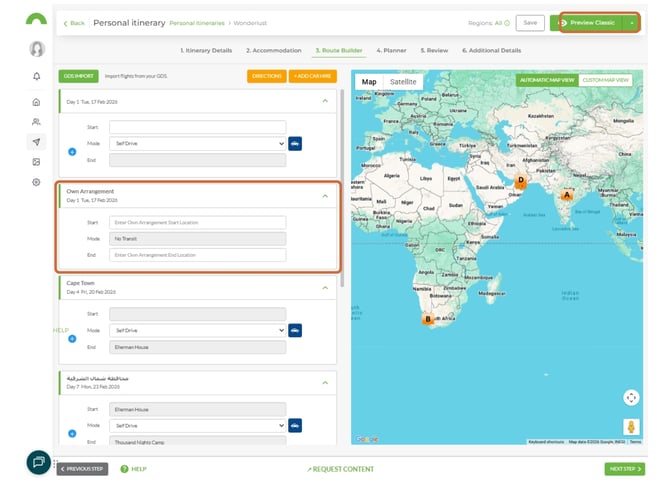Screen dimensions: 670x482
Task: Open notifications bell icon
Action: point(37,76)
